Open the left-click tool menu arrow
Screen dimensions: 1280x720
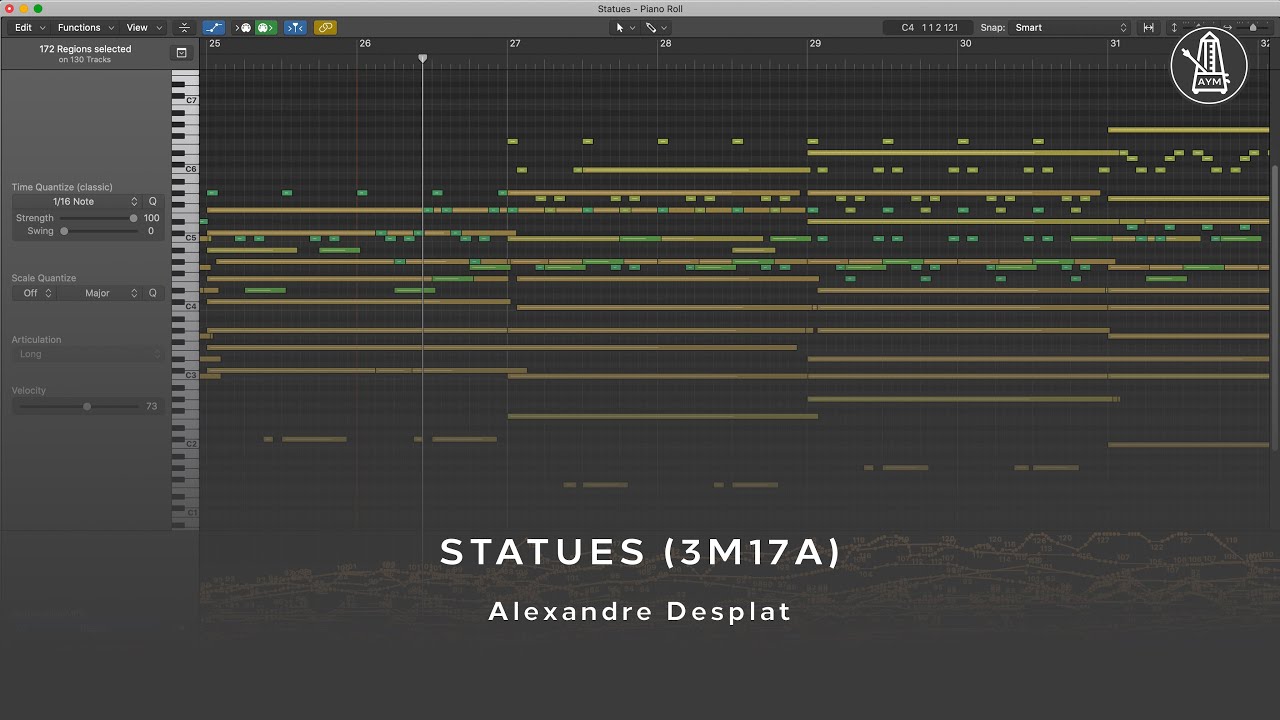tap(633, 28)
